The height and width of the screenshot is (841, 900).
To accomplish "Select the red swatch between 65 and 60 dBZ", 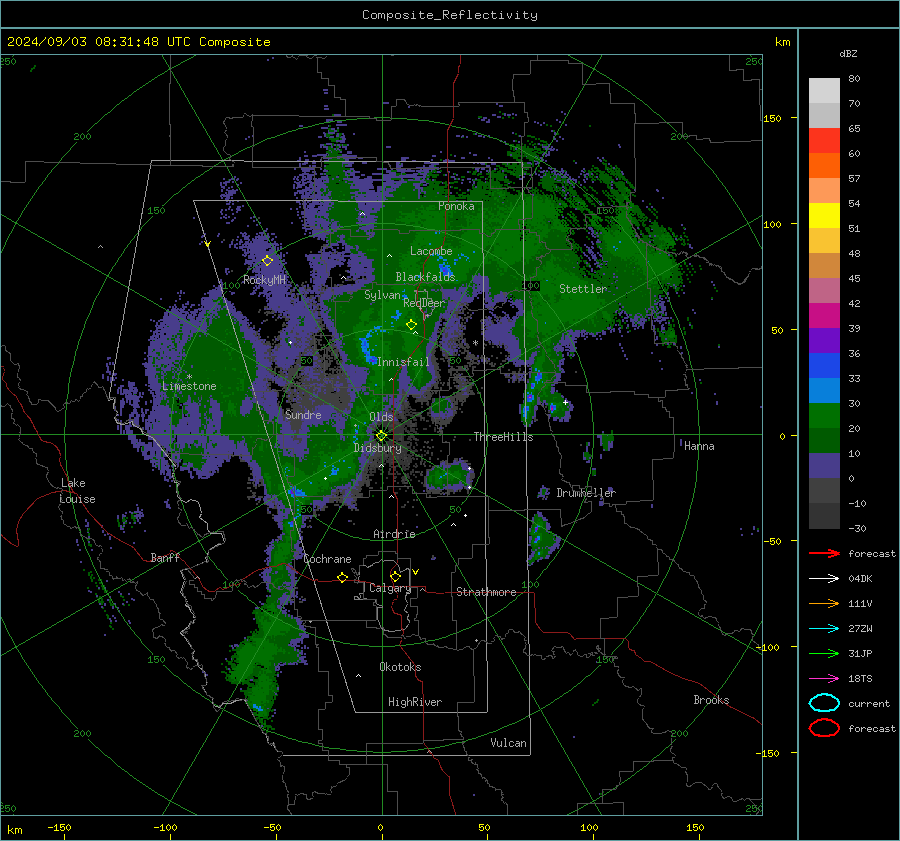I will pyautogui.click(x=824, y=141).
